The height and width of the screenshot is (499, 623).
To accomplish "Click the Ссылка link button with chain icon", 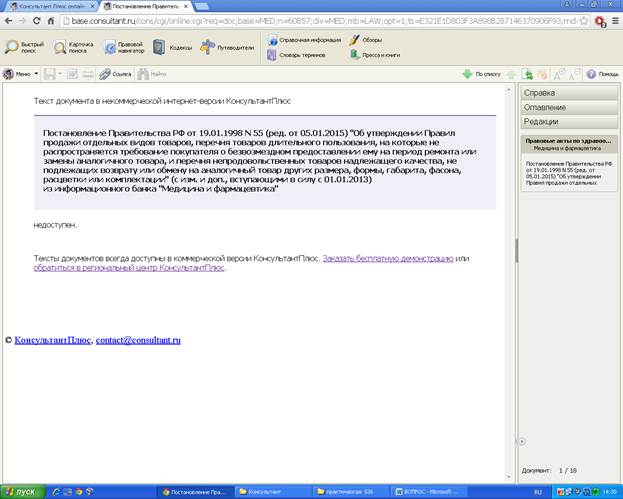I will tap(115, 74).
